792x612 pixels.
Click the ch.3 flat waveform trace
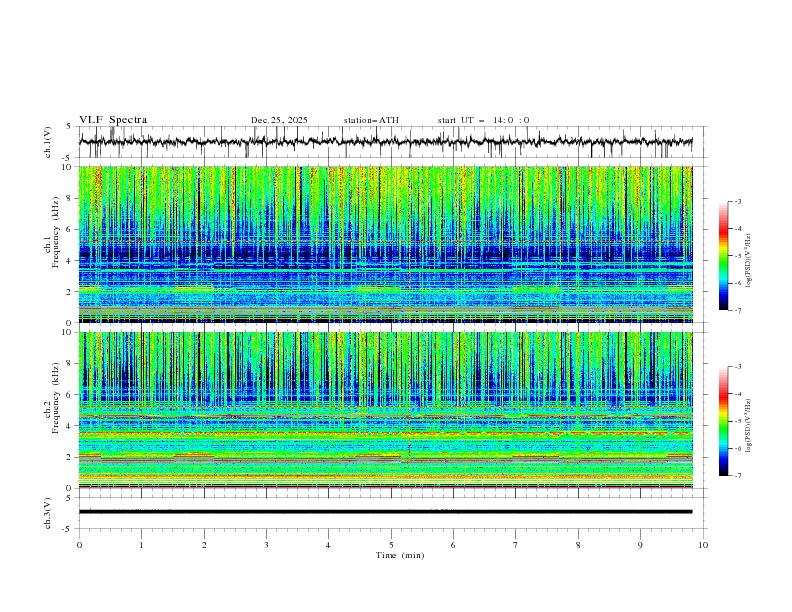(x=390, y=511)
